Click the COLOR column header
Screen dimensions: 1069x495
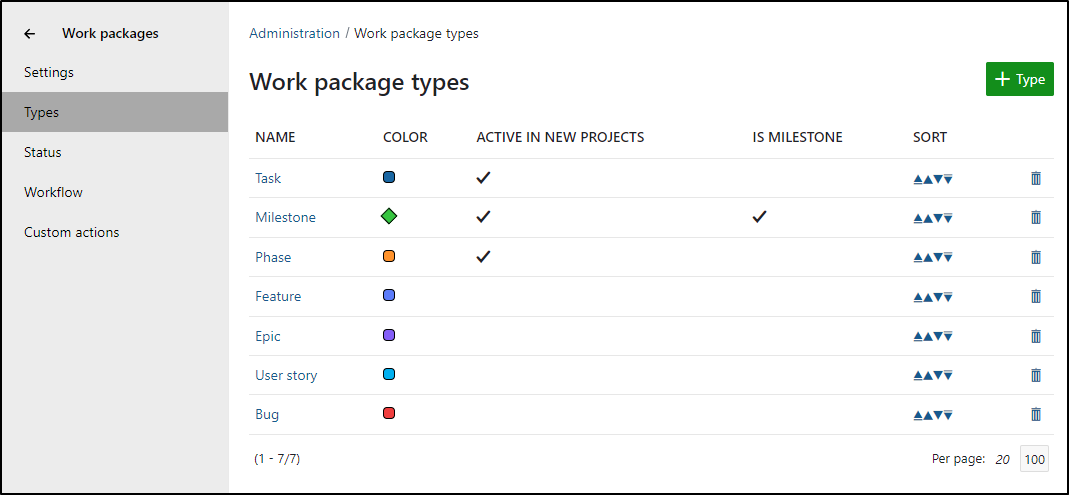click(405, 138)
